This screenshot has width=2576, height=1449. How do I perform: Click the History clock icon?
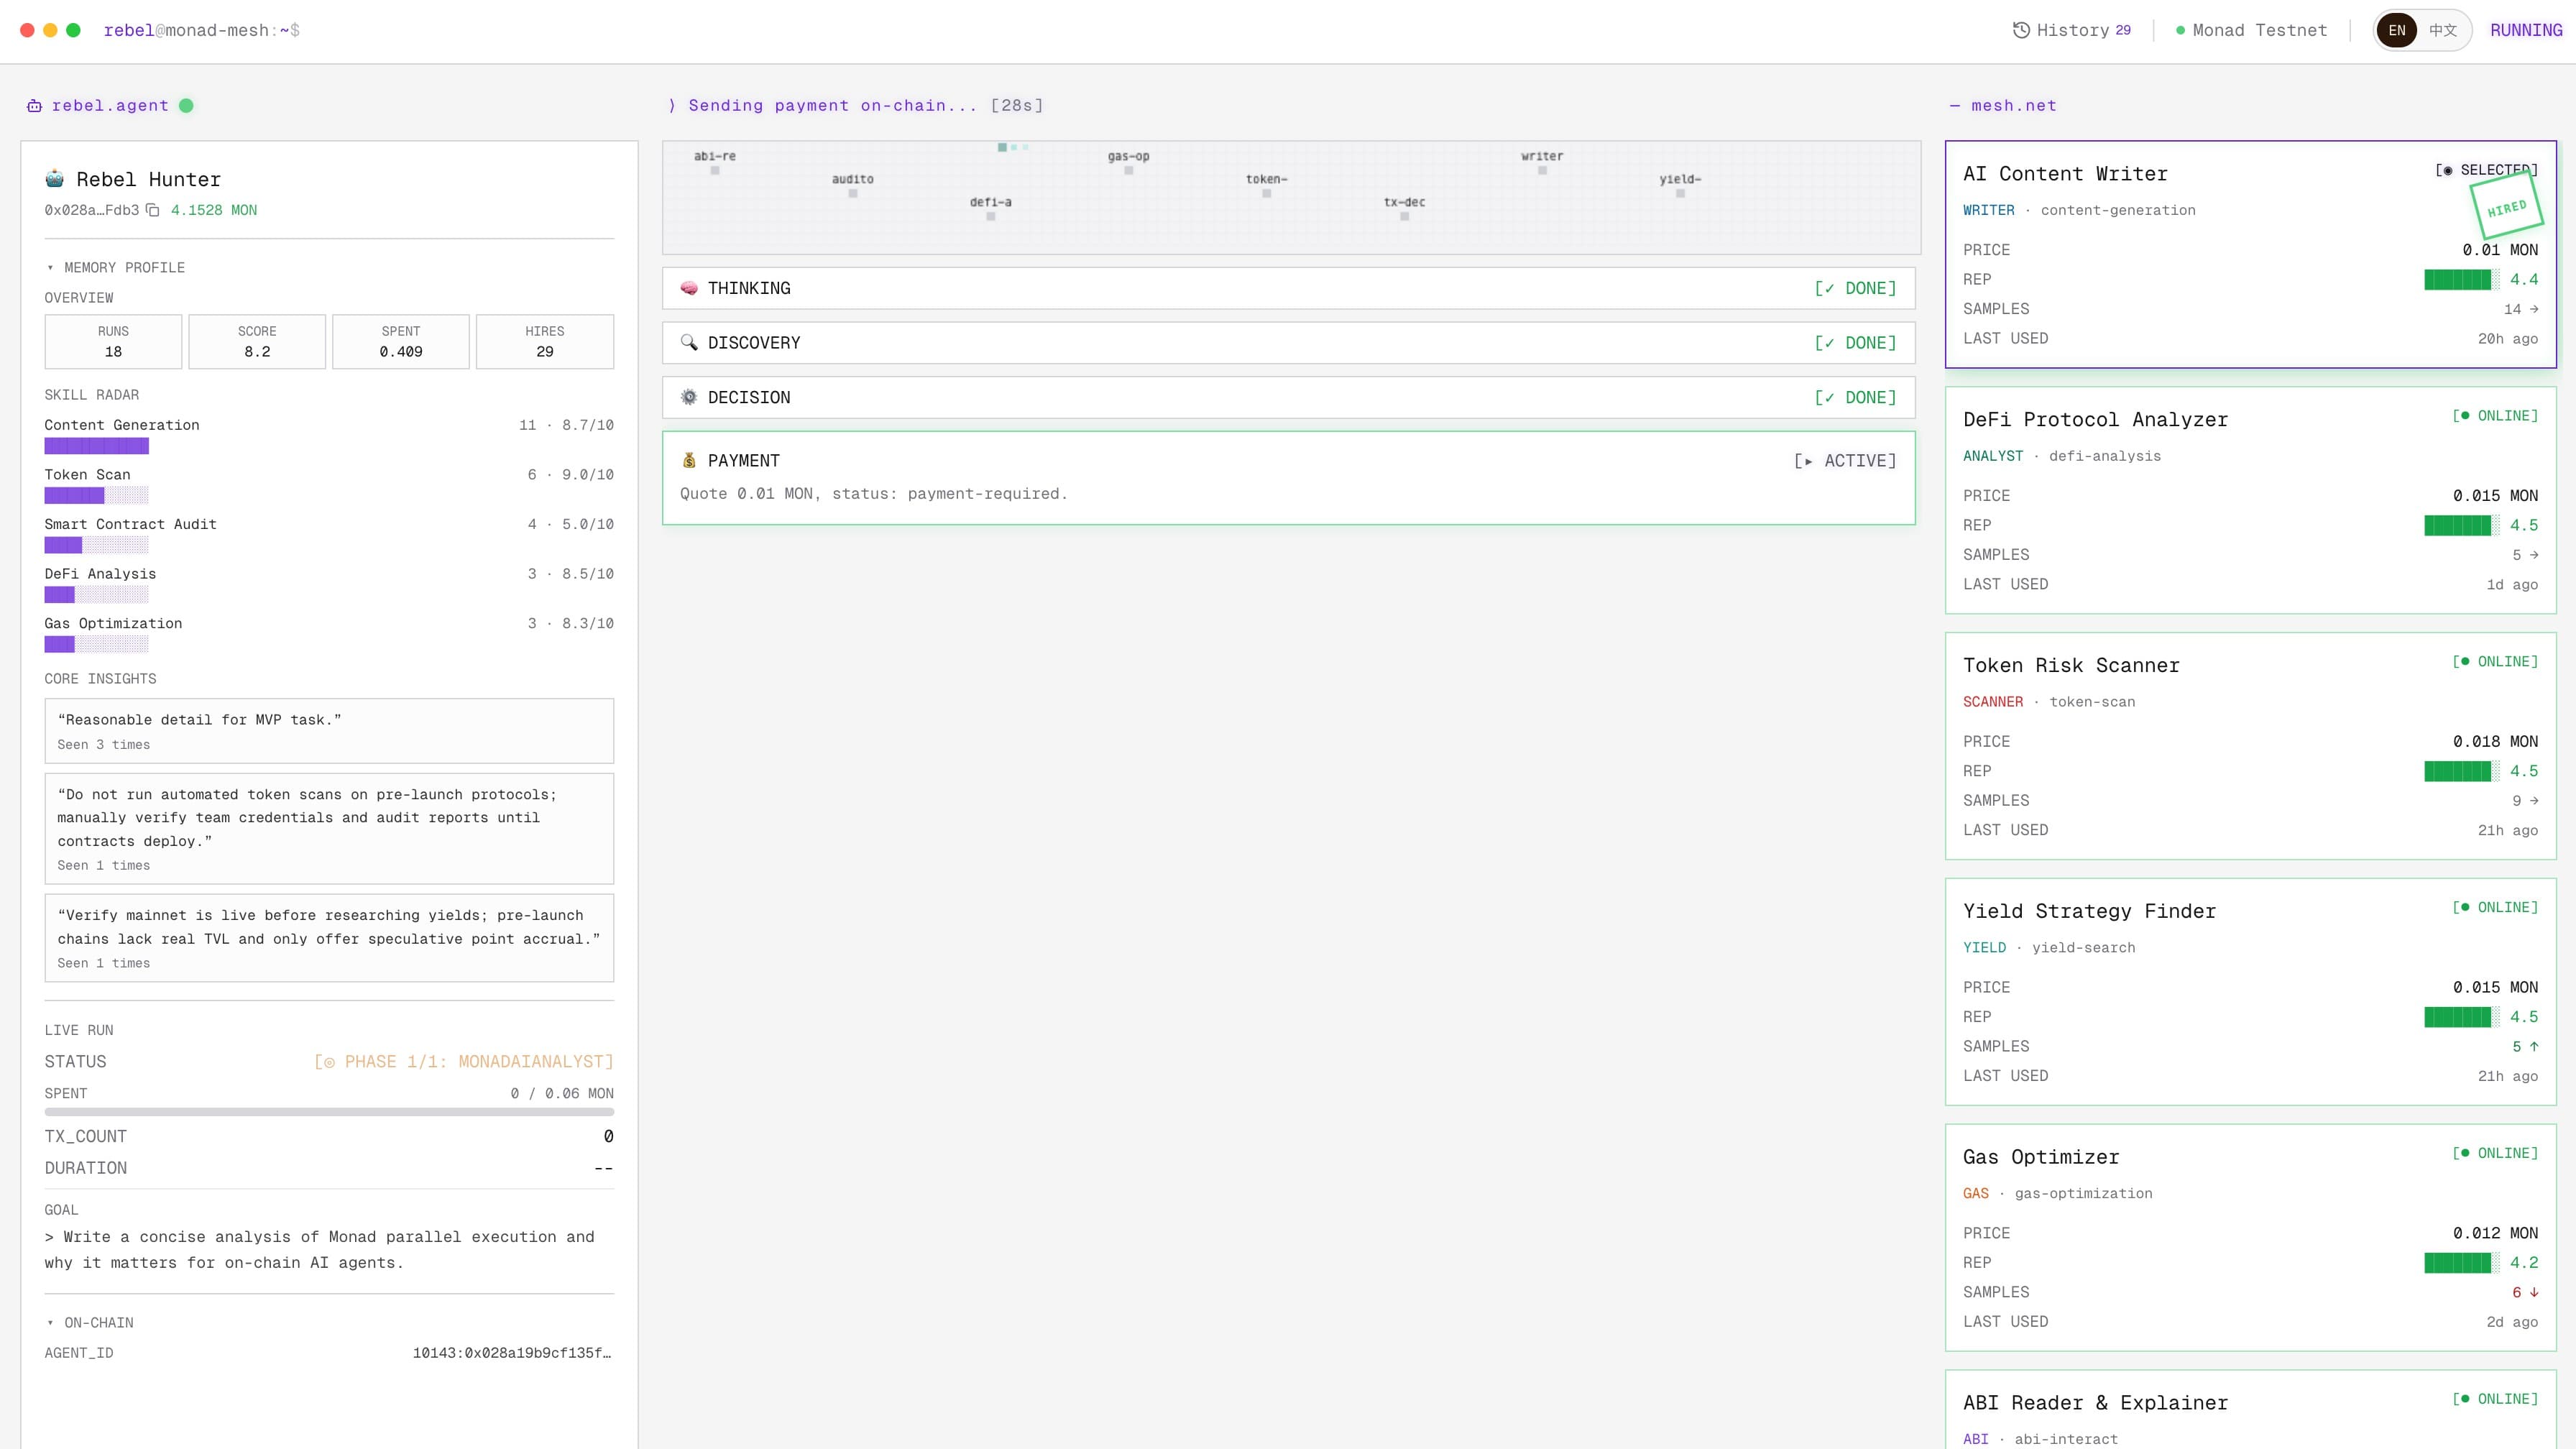pyautogui.click(x=2021, y=30)
